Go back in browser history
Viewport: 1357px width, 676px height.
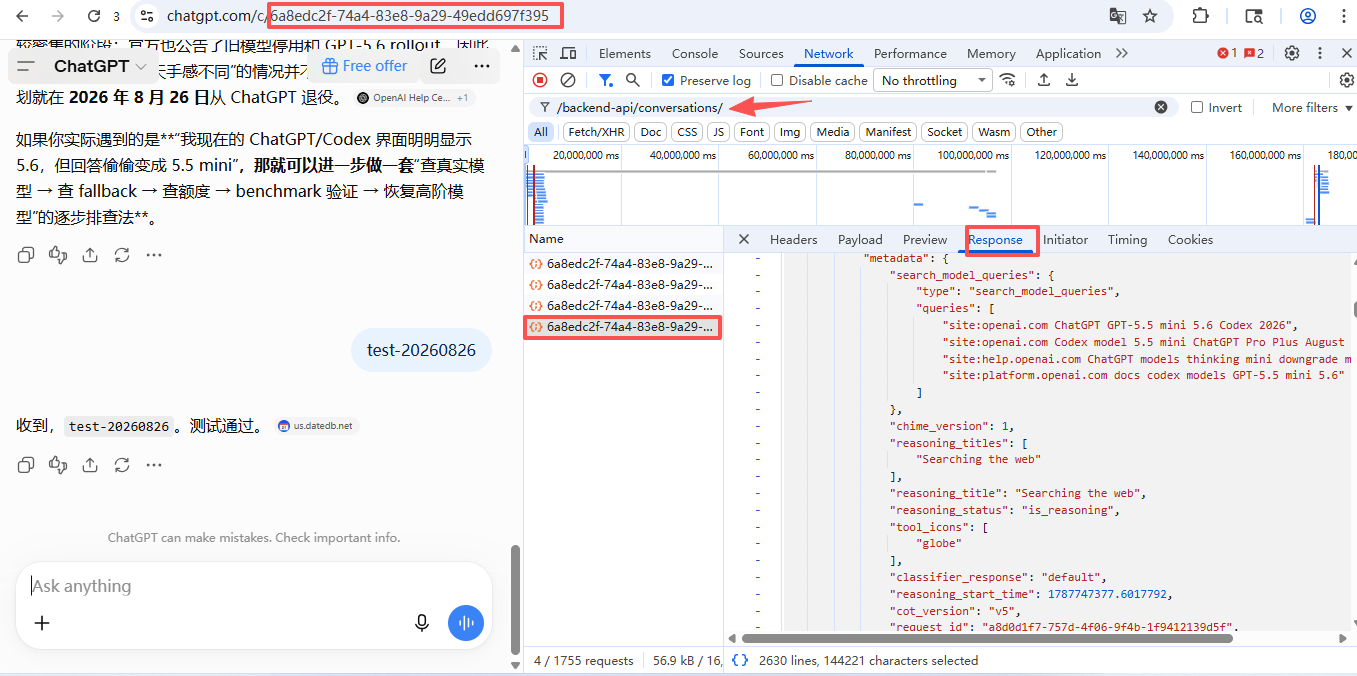click(x=23, y=16)
